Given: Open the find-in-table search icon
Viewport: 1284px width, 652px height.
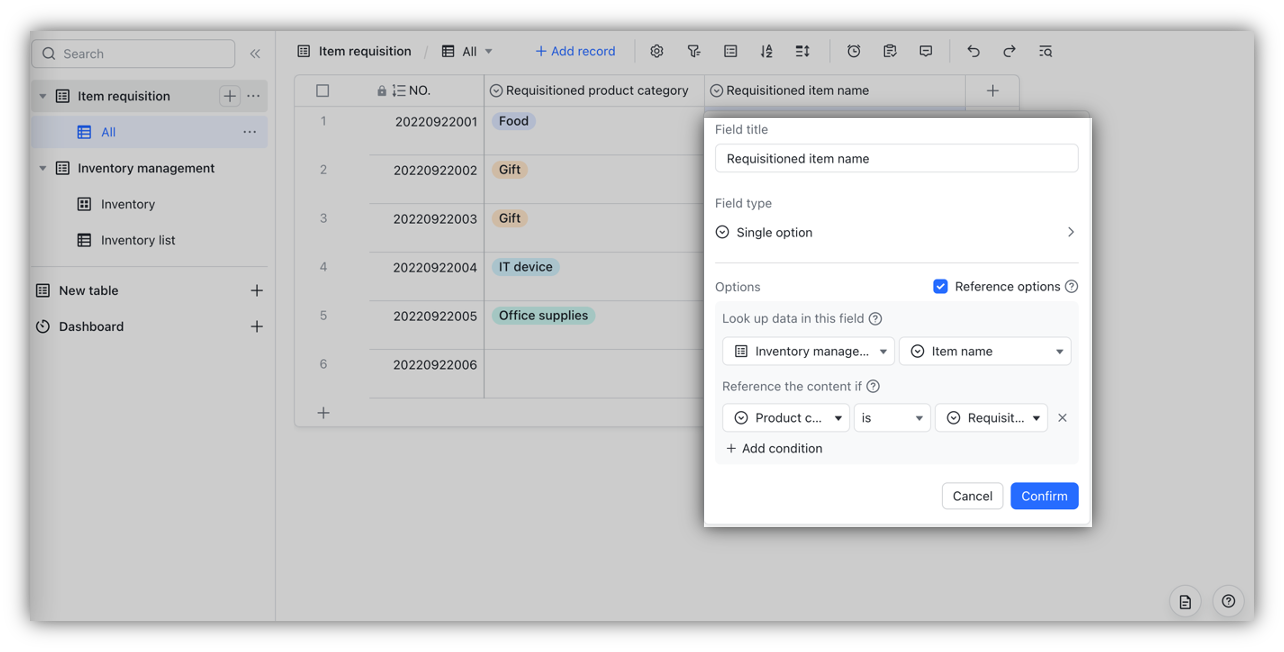Looking at the screenshot, I should tap(1045, 50).
